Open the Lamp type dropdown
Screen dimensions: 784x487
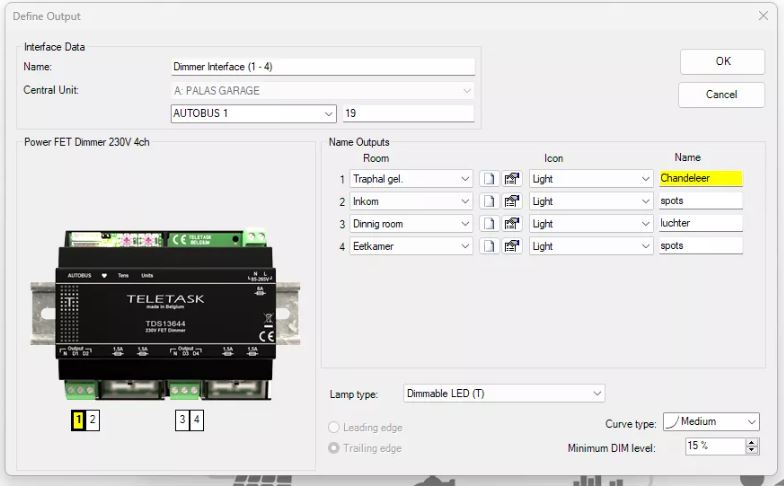pyautogui.click(x=504, y=394)
